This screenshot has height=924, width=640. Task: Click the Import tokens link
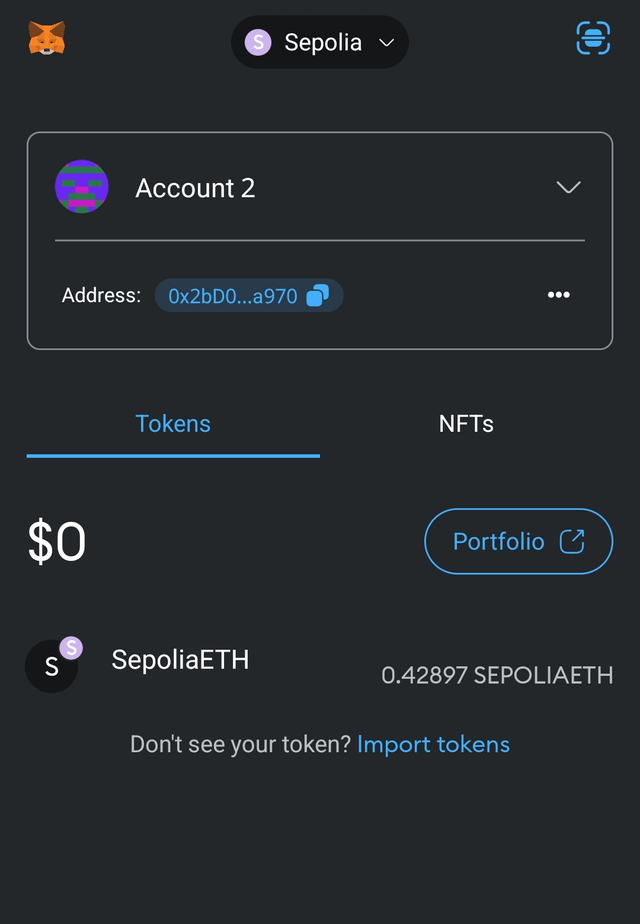433,744
